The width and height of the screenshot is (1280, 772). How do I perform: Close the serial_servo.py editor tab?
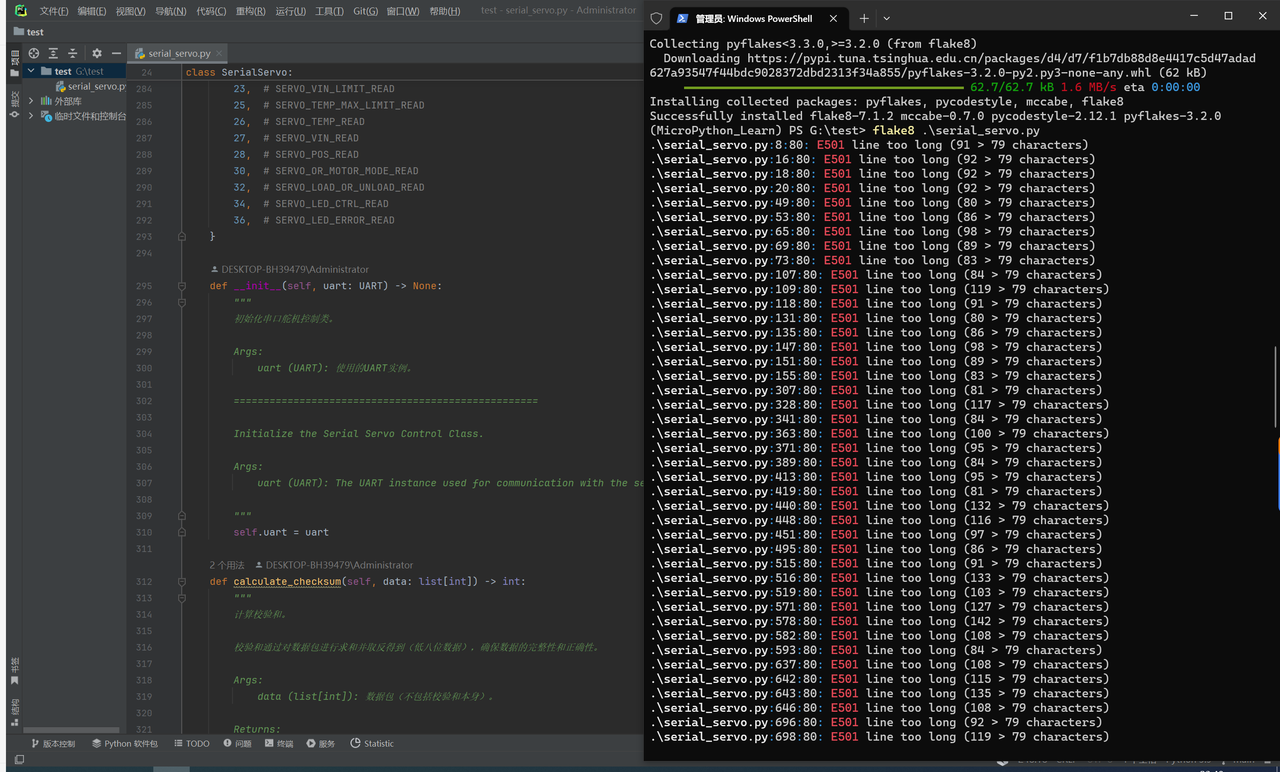[x=219, y=53]
